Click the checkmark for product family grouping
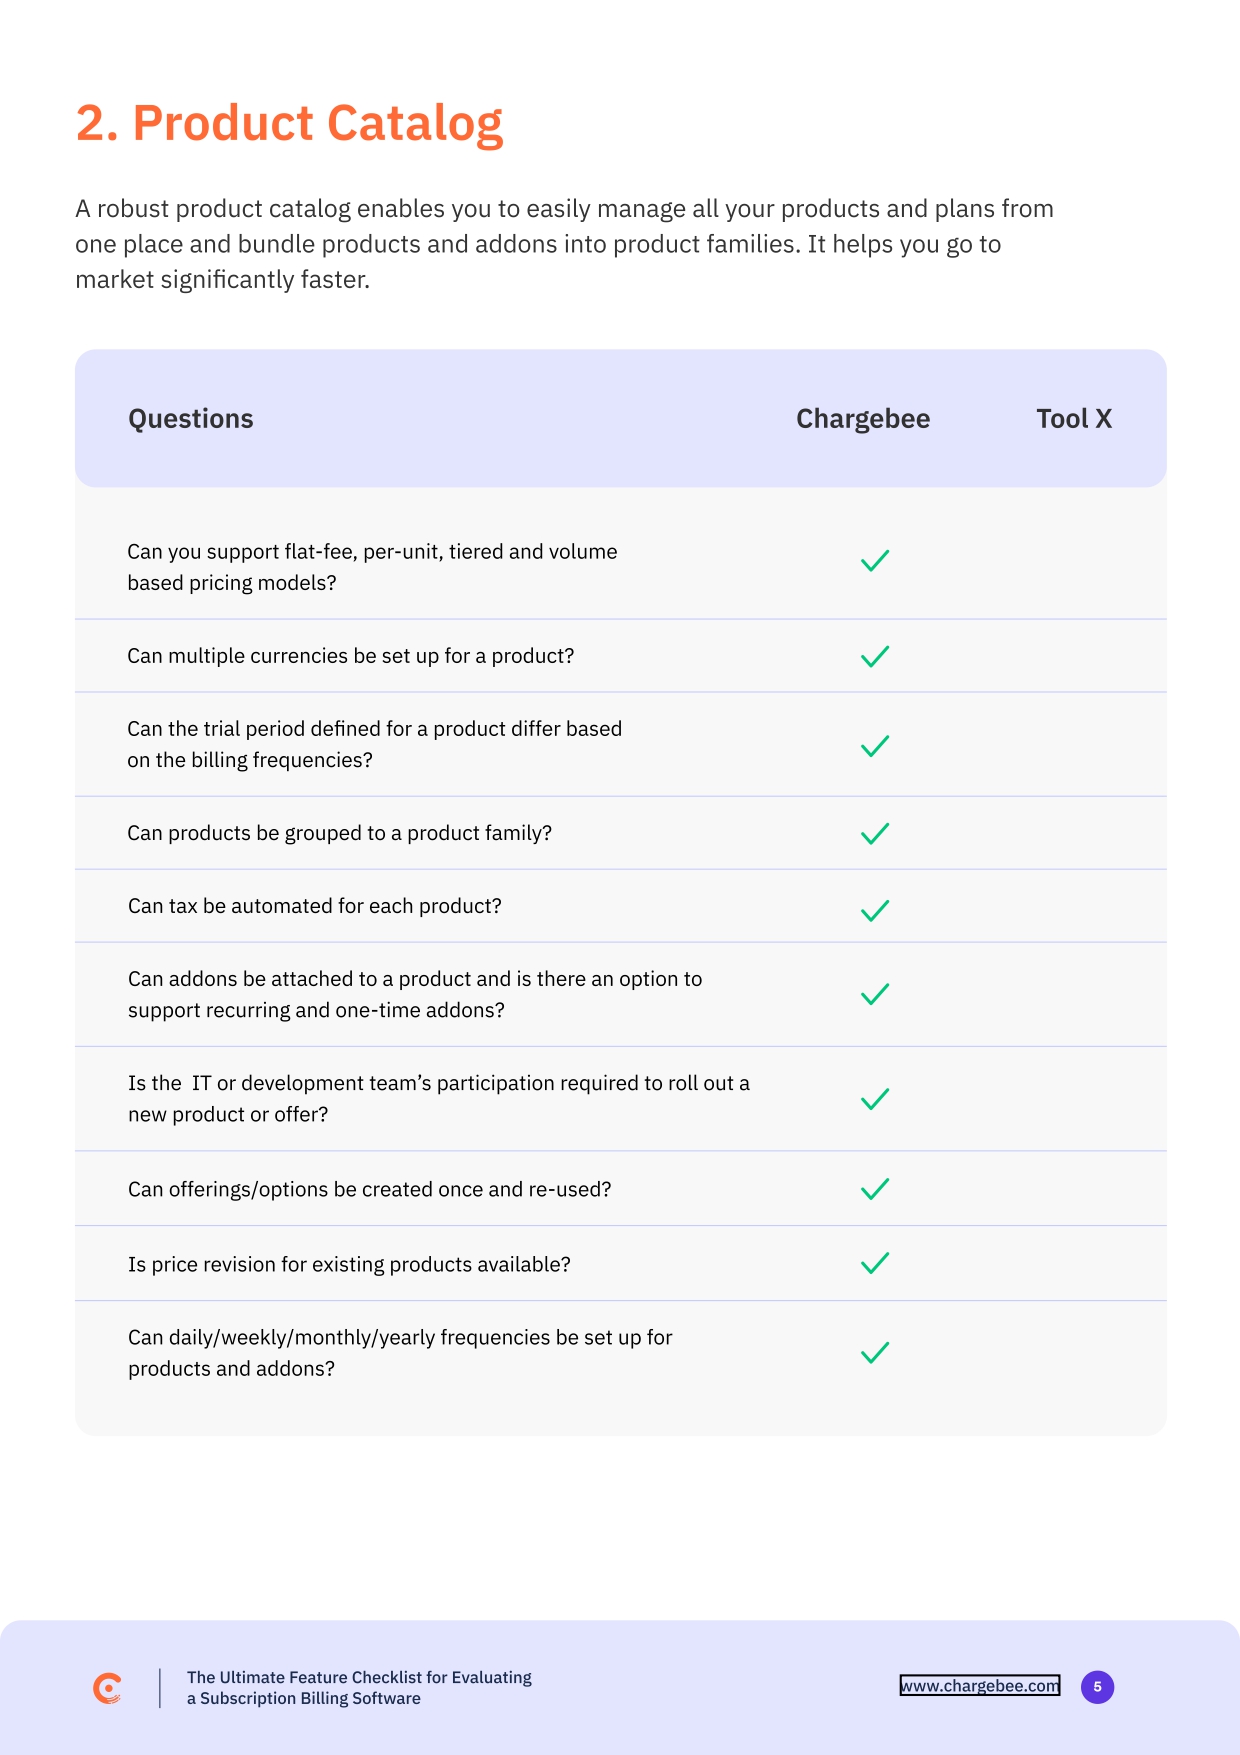The image size is (1240, 1755). point(875,834)
